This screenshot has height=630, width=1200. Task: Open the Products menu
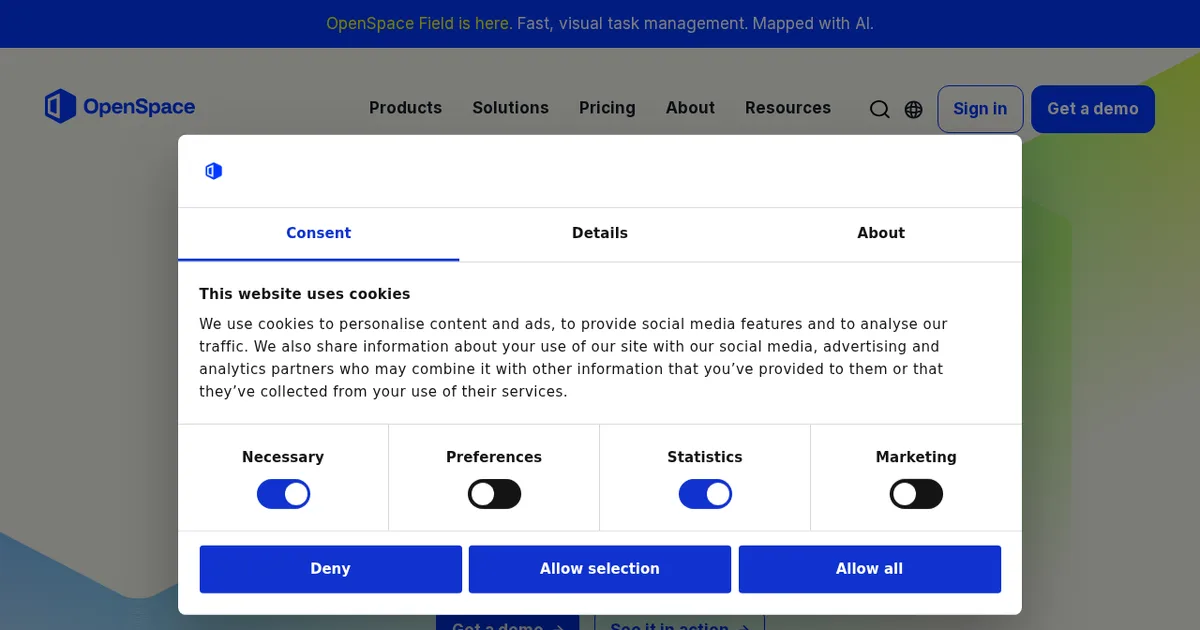tap(405, 108)
